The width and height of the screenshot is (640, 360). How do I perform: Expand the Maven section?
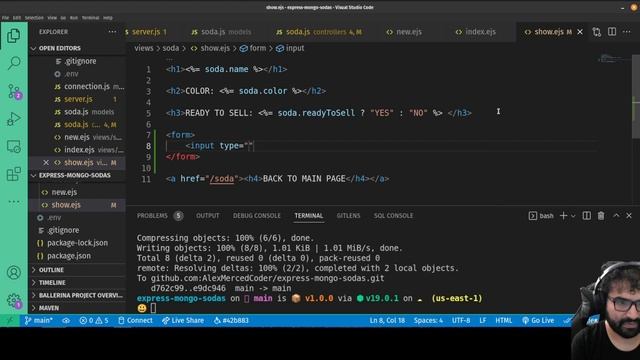click(x=77, y=308)
